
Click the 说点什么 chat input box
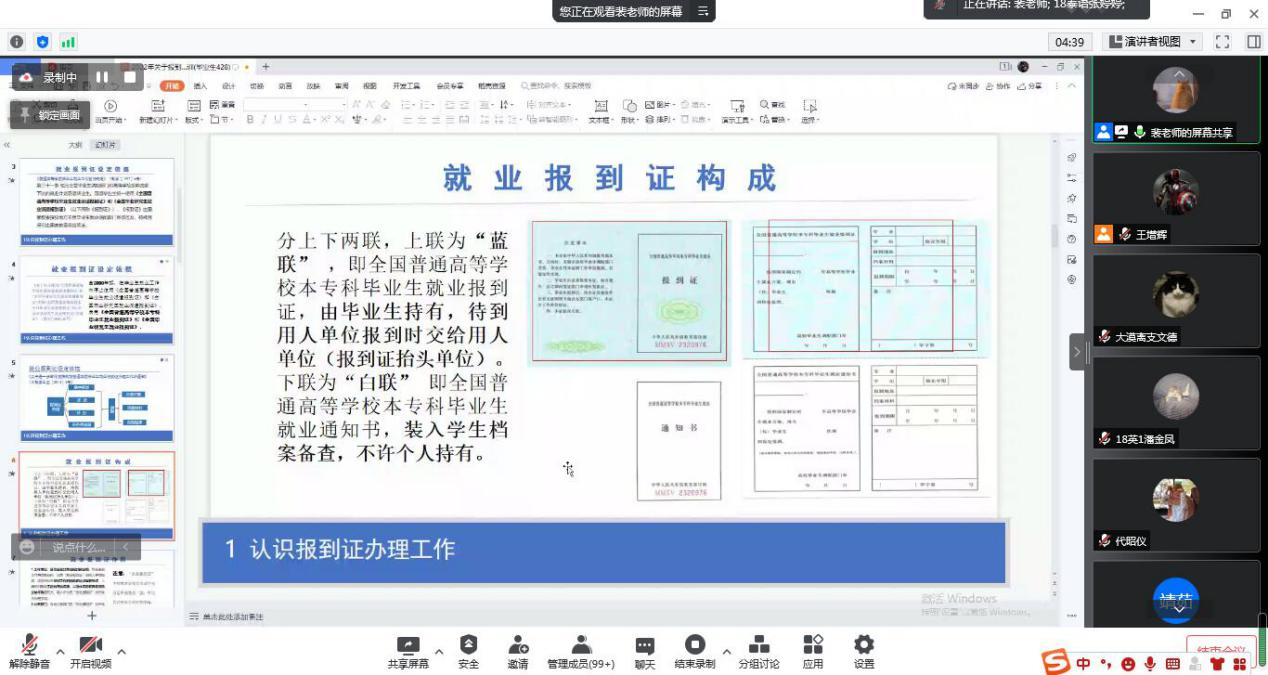coord(78,547)
